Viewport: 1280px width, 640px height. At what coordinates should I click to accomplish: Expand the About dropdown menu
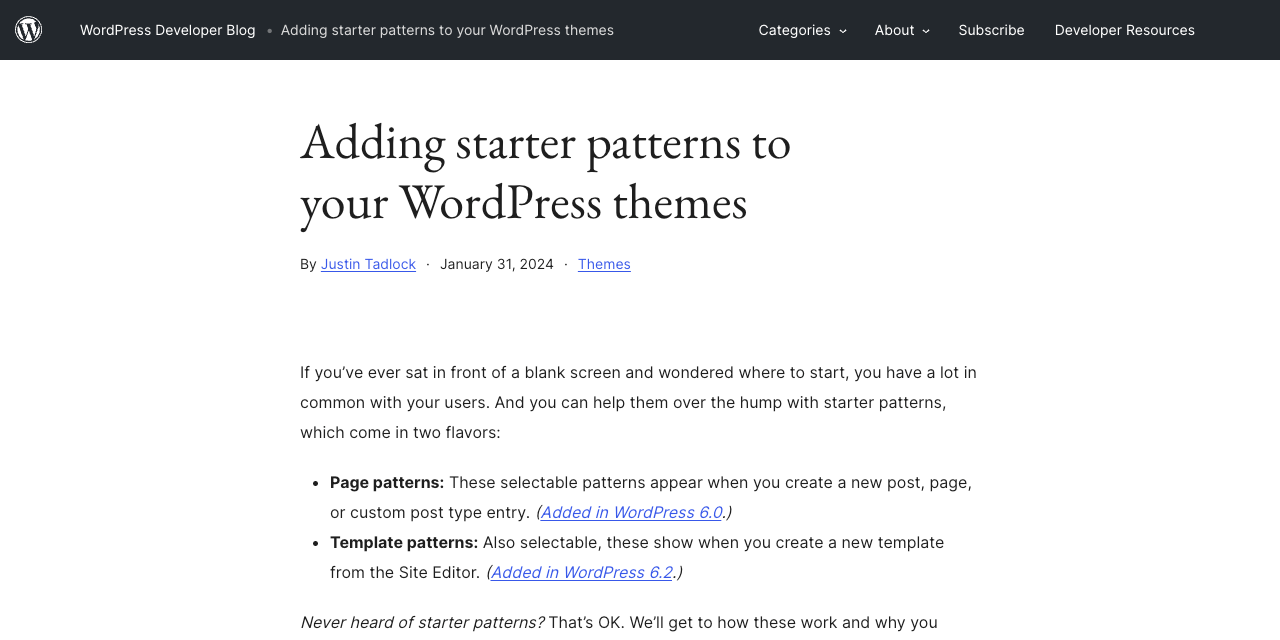click(x=902, y=30)
